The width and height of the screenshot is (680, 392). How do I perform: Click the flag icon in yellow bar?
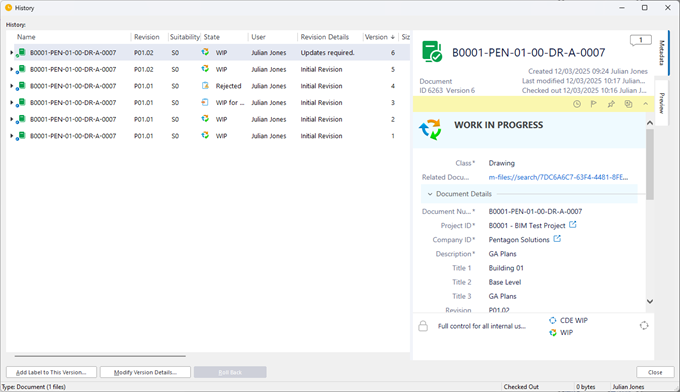pyautogui.click(x=594, y=104)
